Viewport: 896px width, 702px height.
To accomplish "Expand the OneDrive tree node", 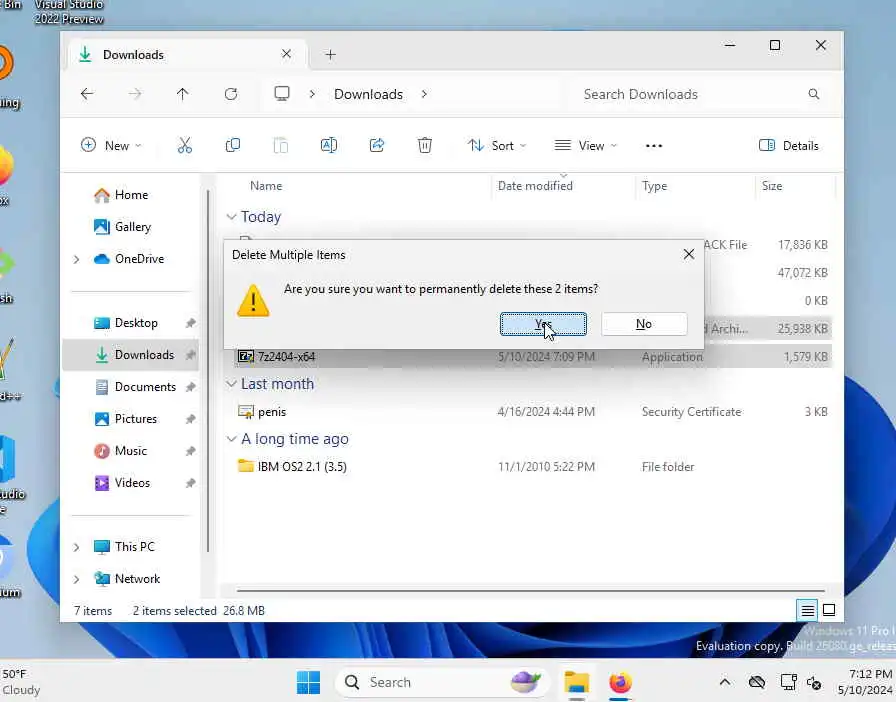I will point(77,259).
